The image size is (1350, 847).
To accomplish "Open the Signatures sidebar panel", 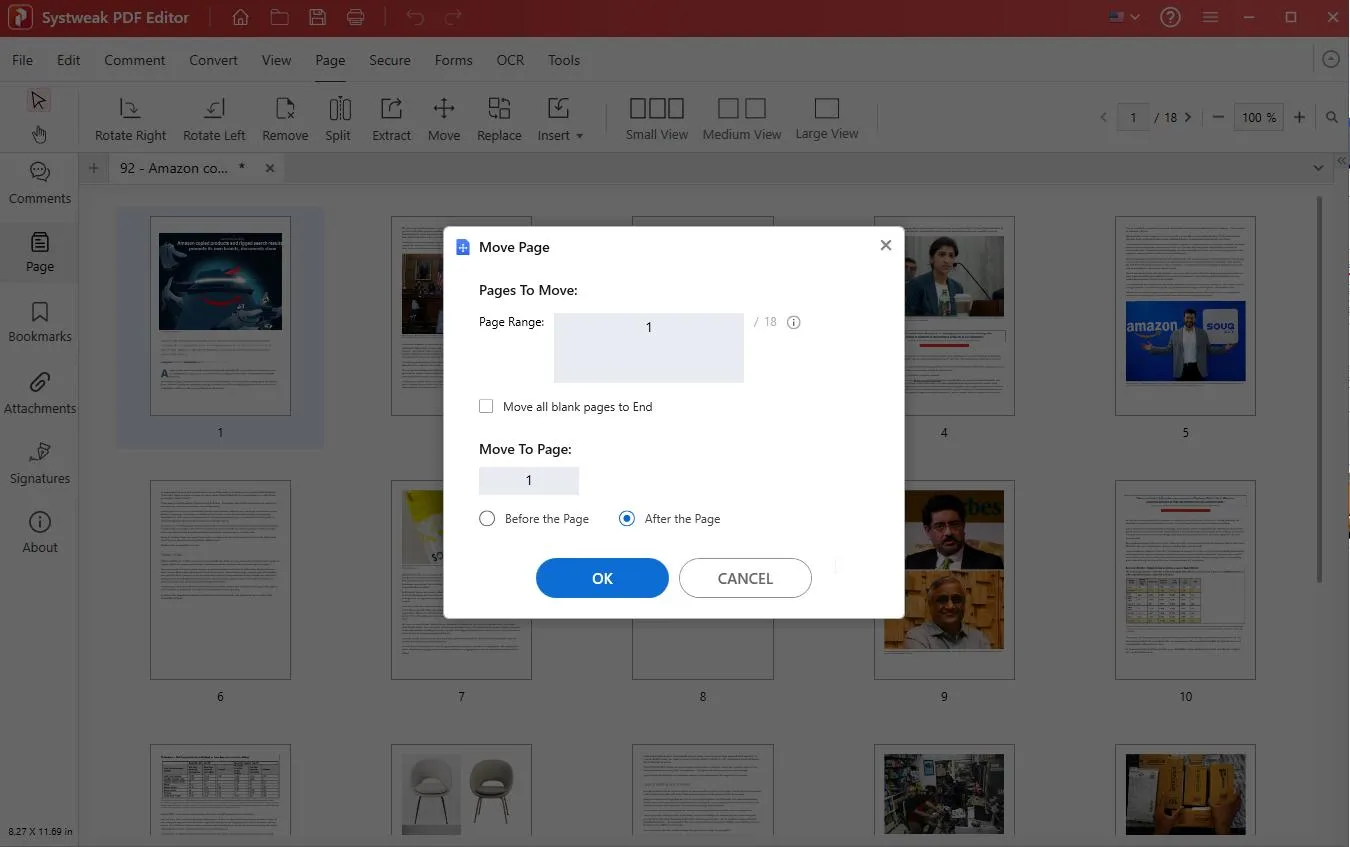I will (40, 463).
